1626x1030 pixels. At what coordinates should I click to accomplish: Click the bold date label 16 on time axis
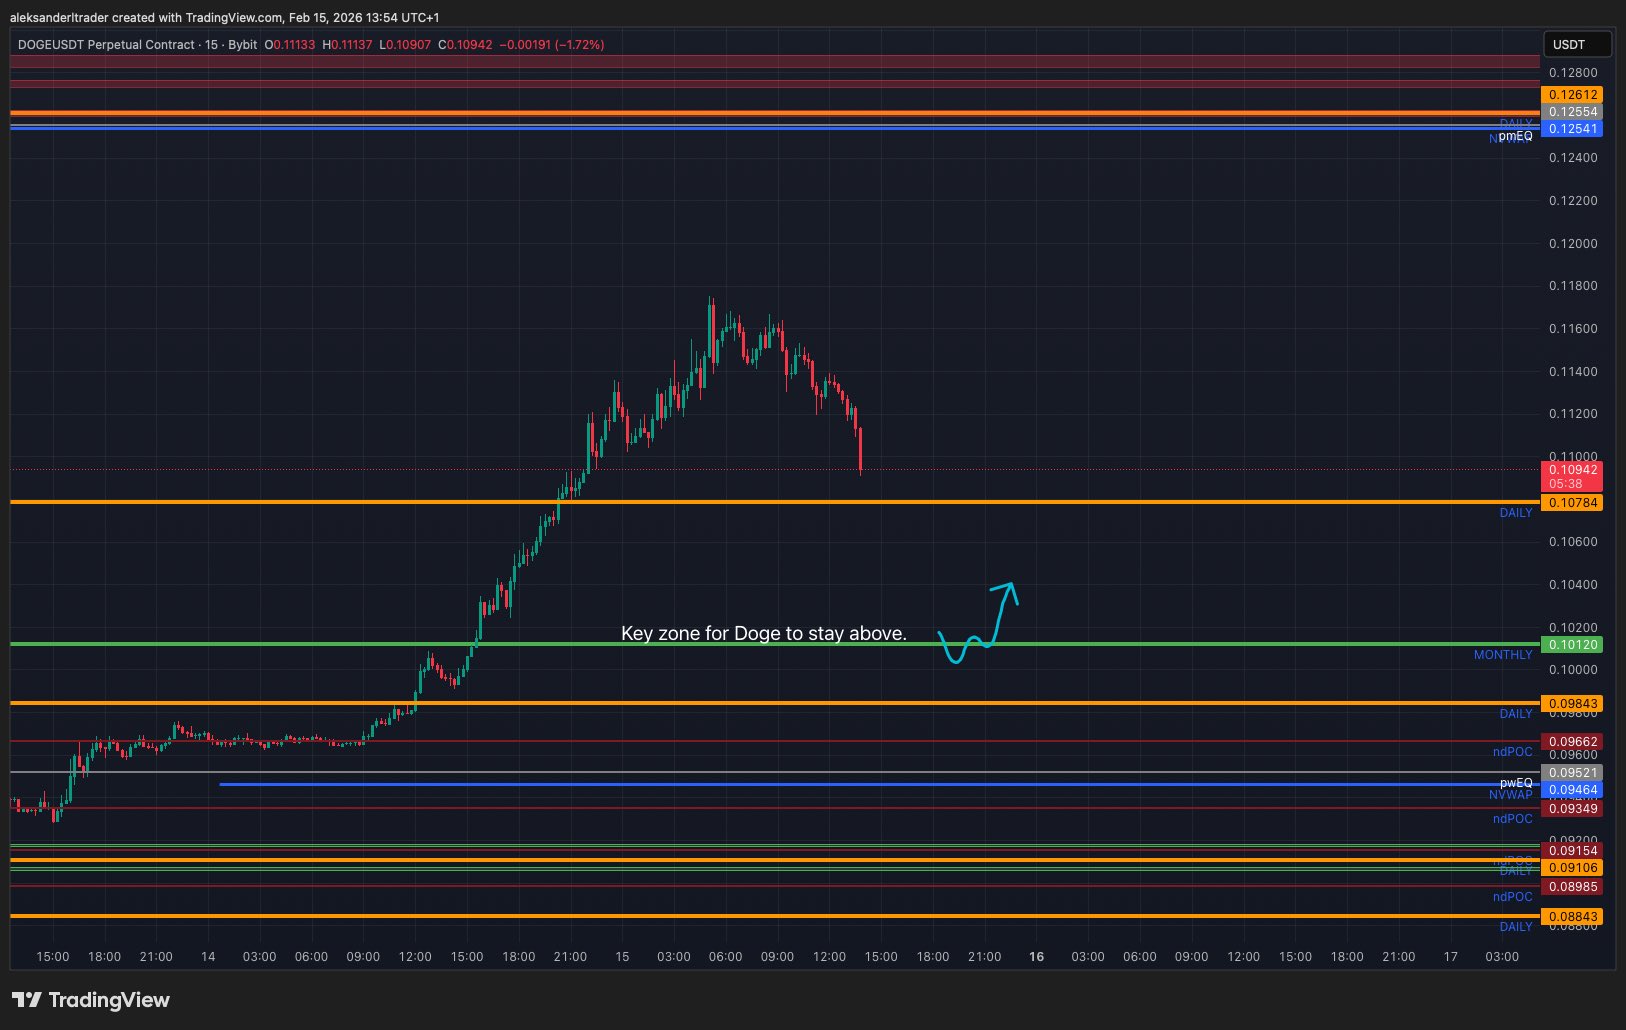(1037, 957)
